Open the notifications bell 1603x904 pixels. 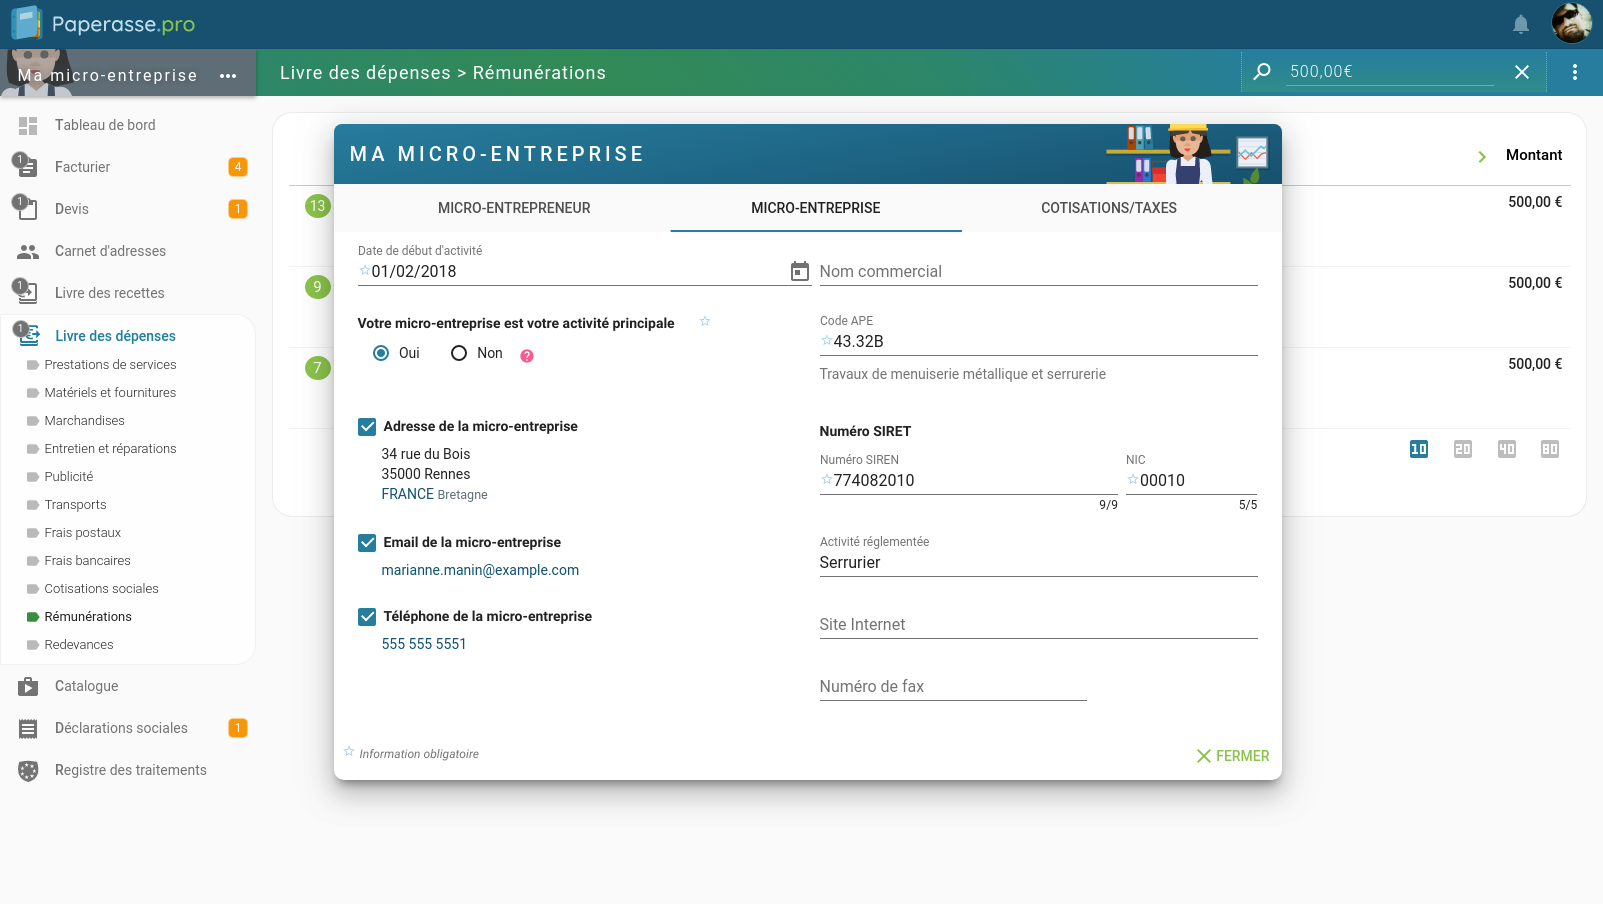(x=1520, y=24)
